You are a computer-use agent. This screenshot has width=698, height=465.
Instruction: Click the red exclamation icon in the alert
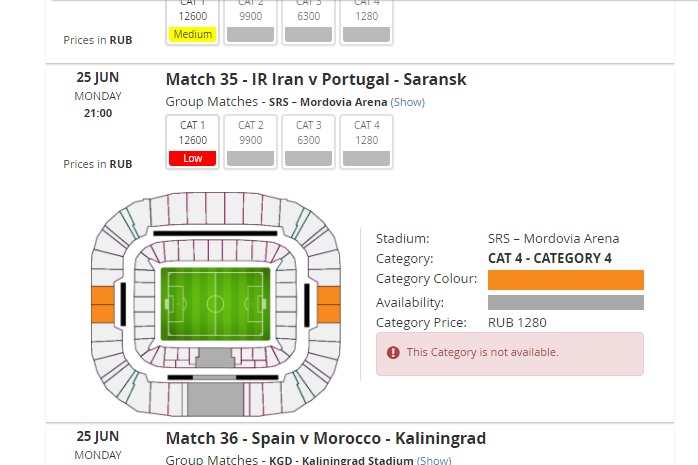click(x=393, y=352)
